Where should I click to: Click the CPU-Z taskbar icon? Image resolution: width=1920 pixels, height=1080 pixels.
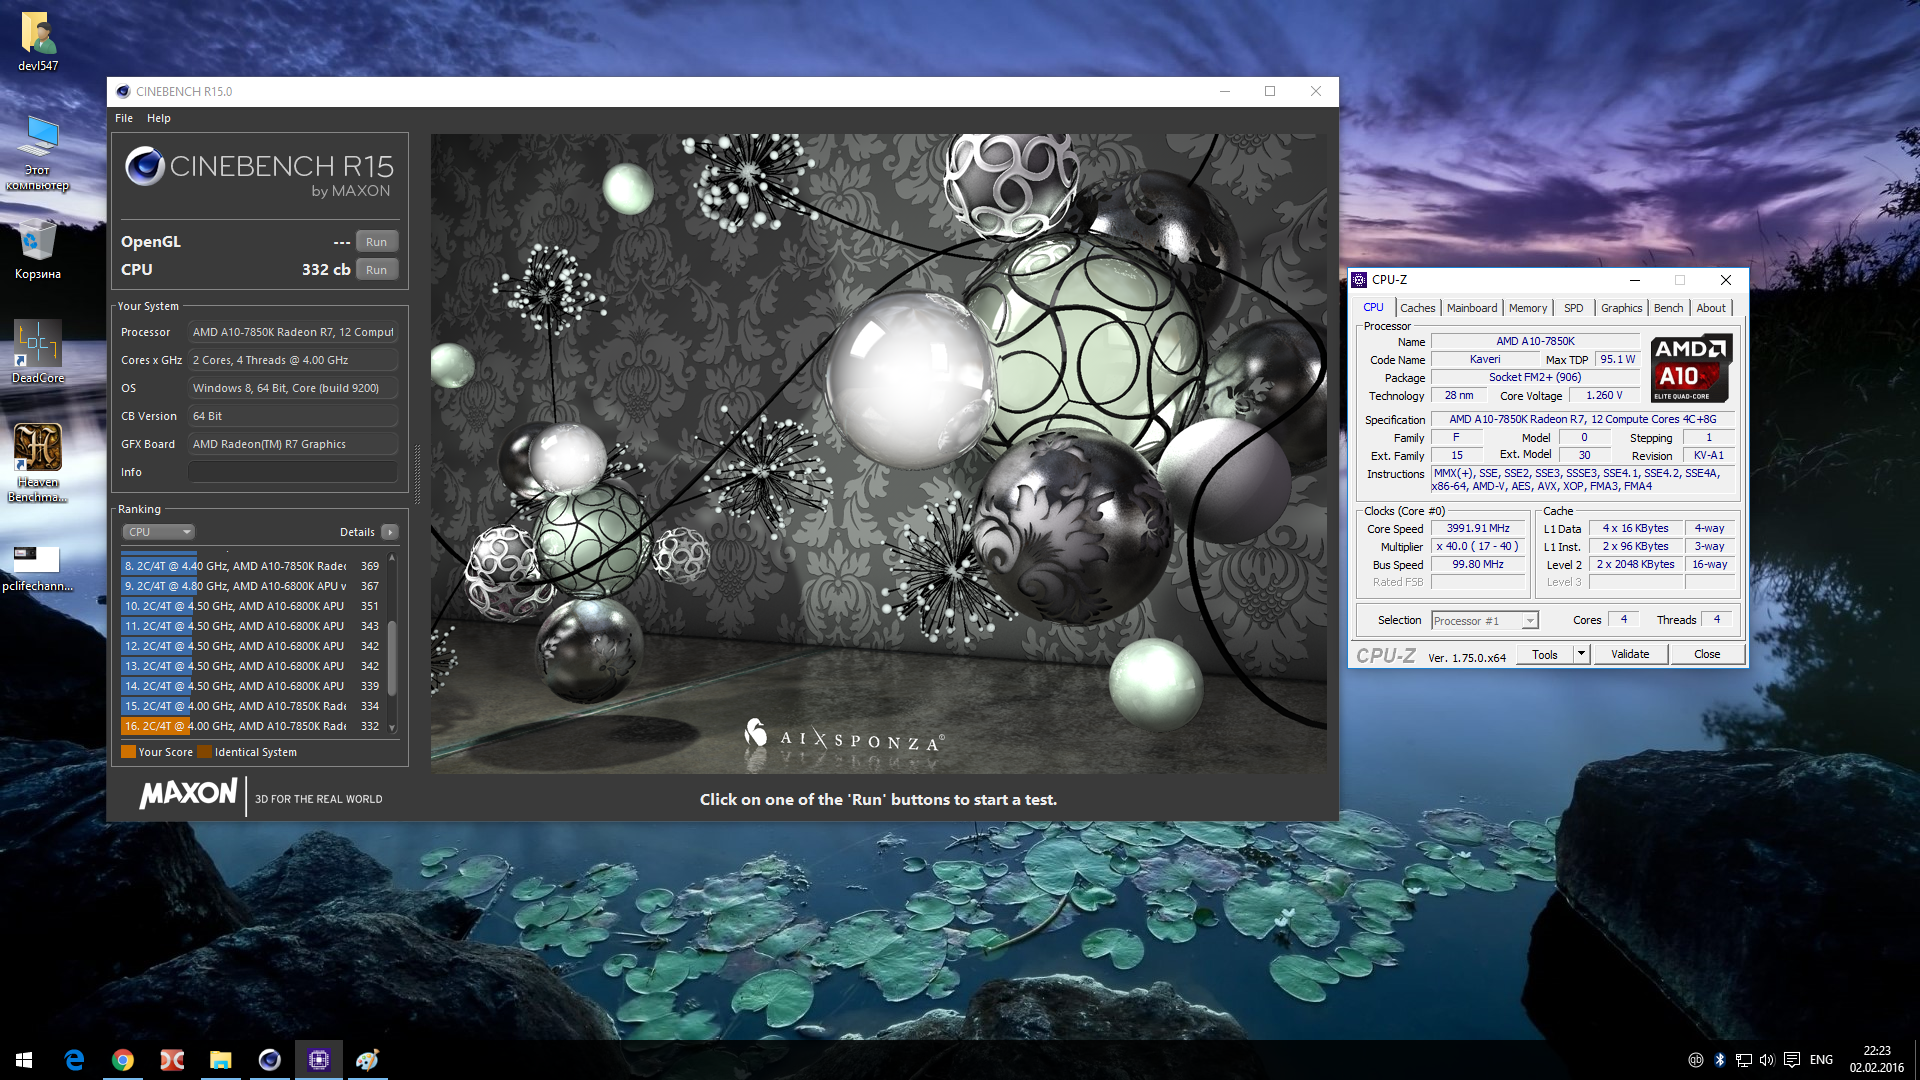click(319, 1060)
